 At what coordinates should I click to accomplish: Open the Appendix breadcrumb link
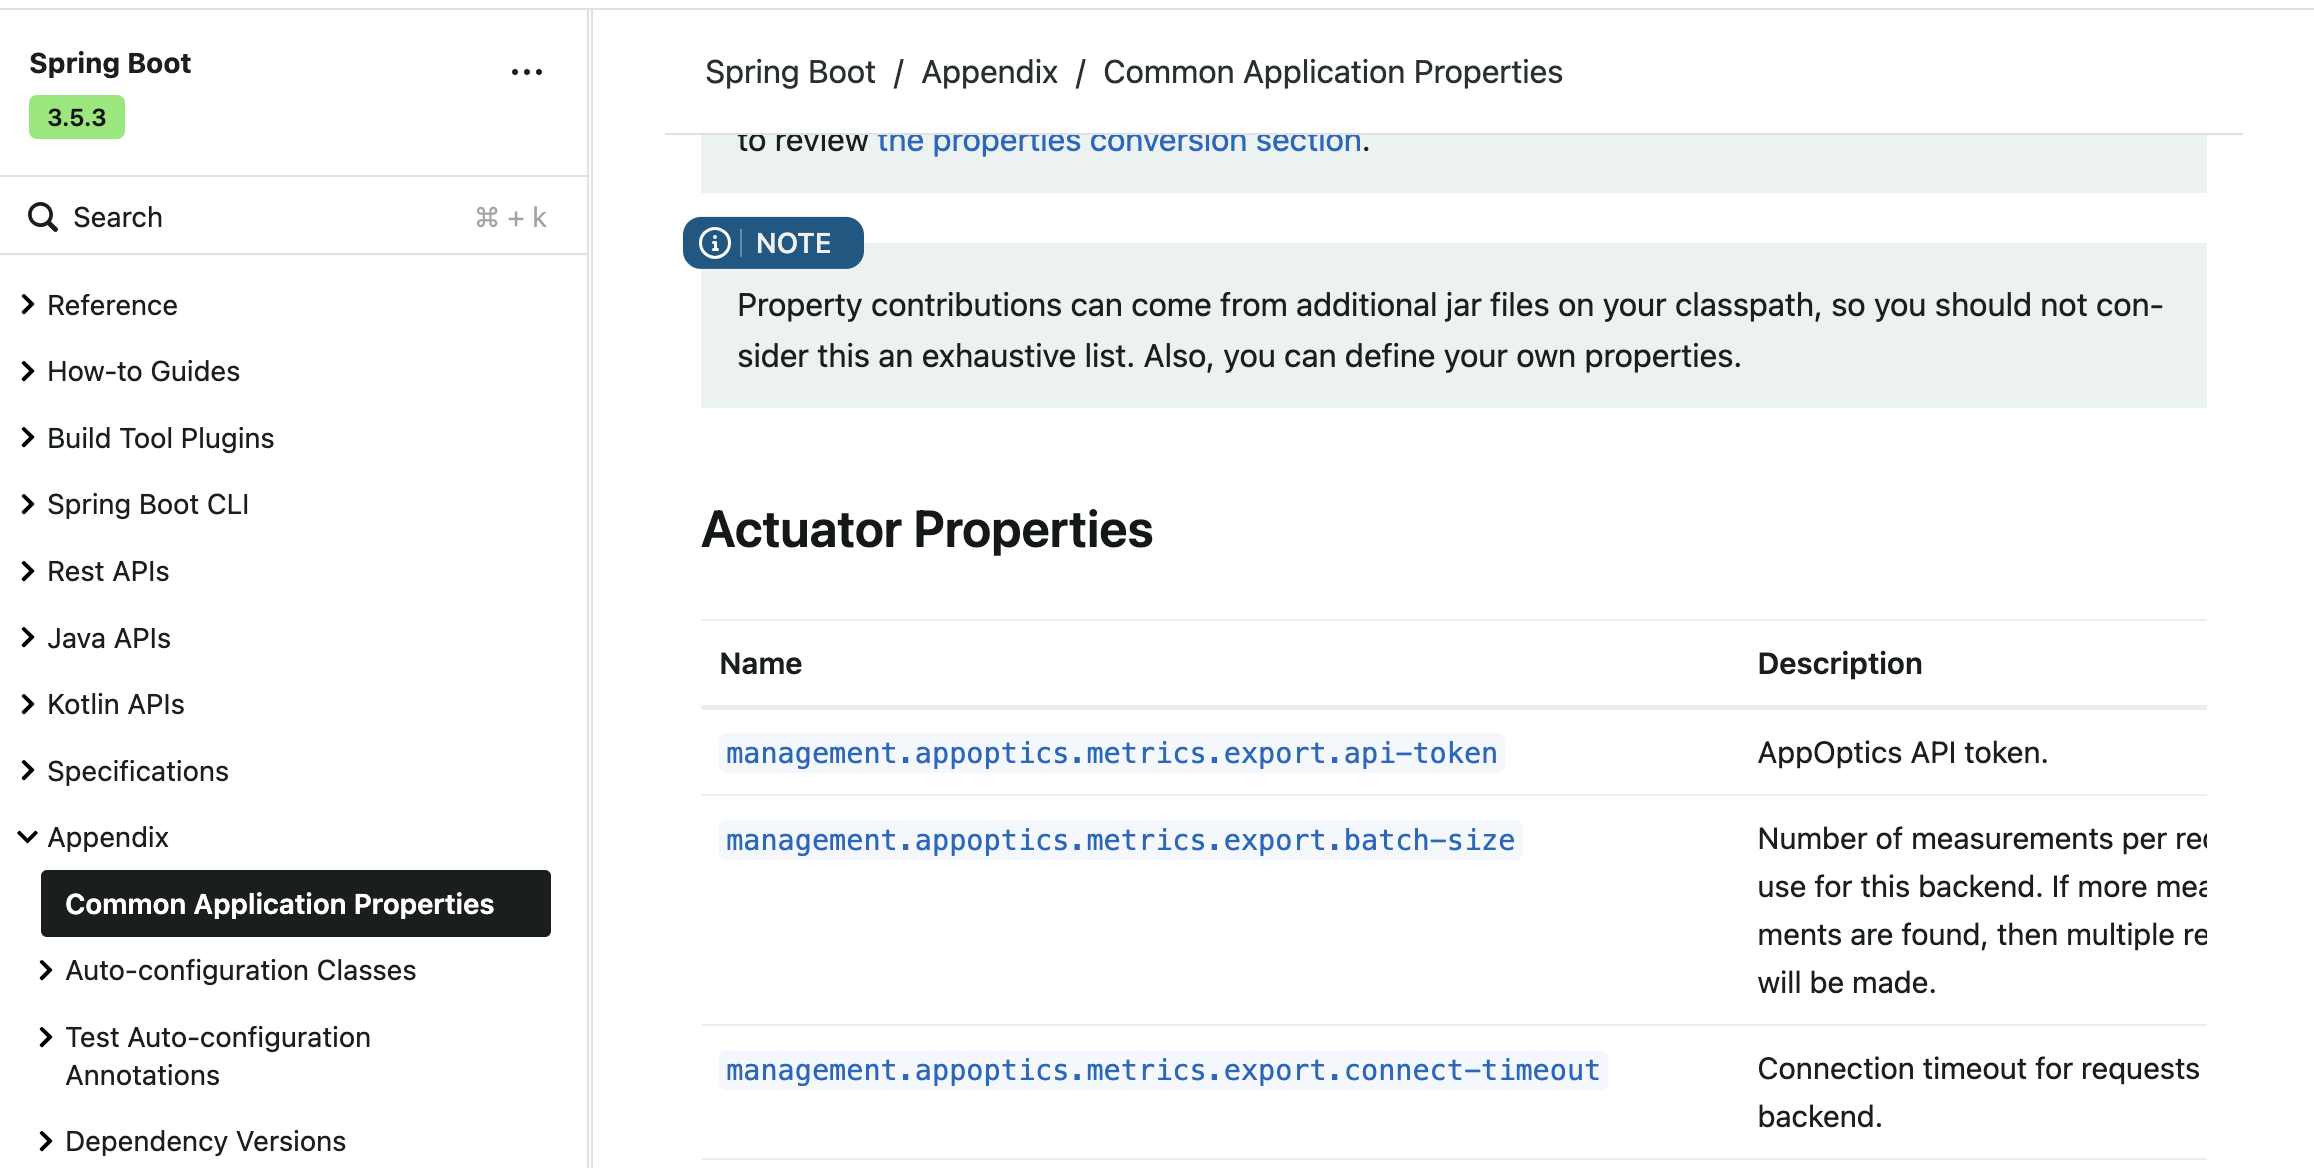point(989,71)
